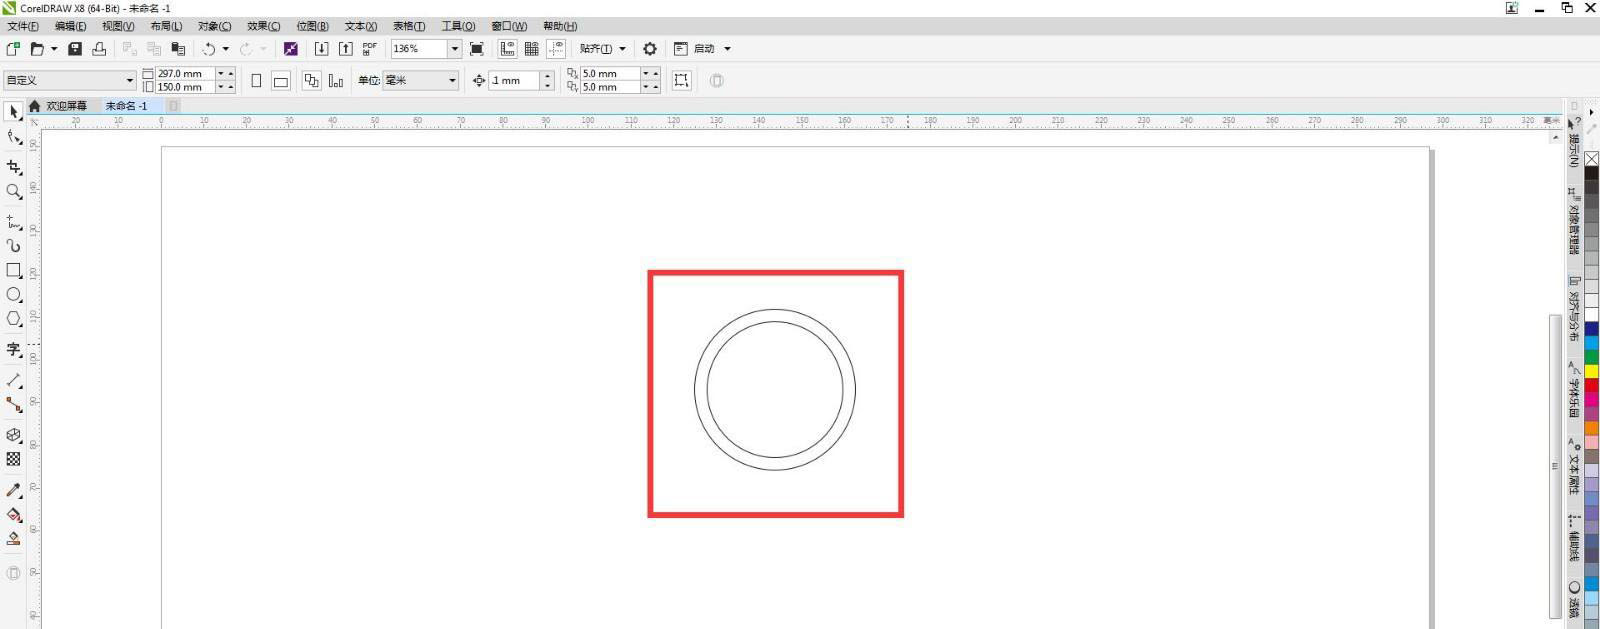The height and width of the screenshot is (629, 1600).
Task: Pick the yellow swatch in color palette
Action: point(1591,372)
